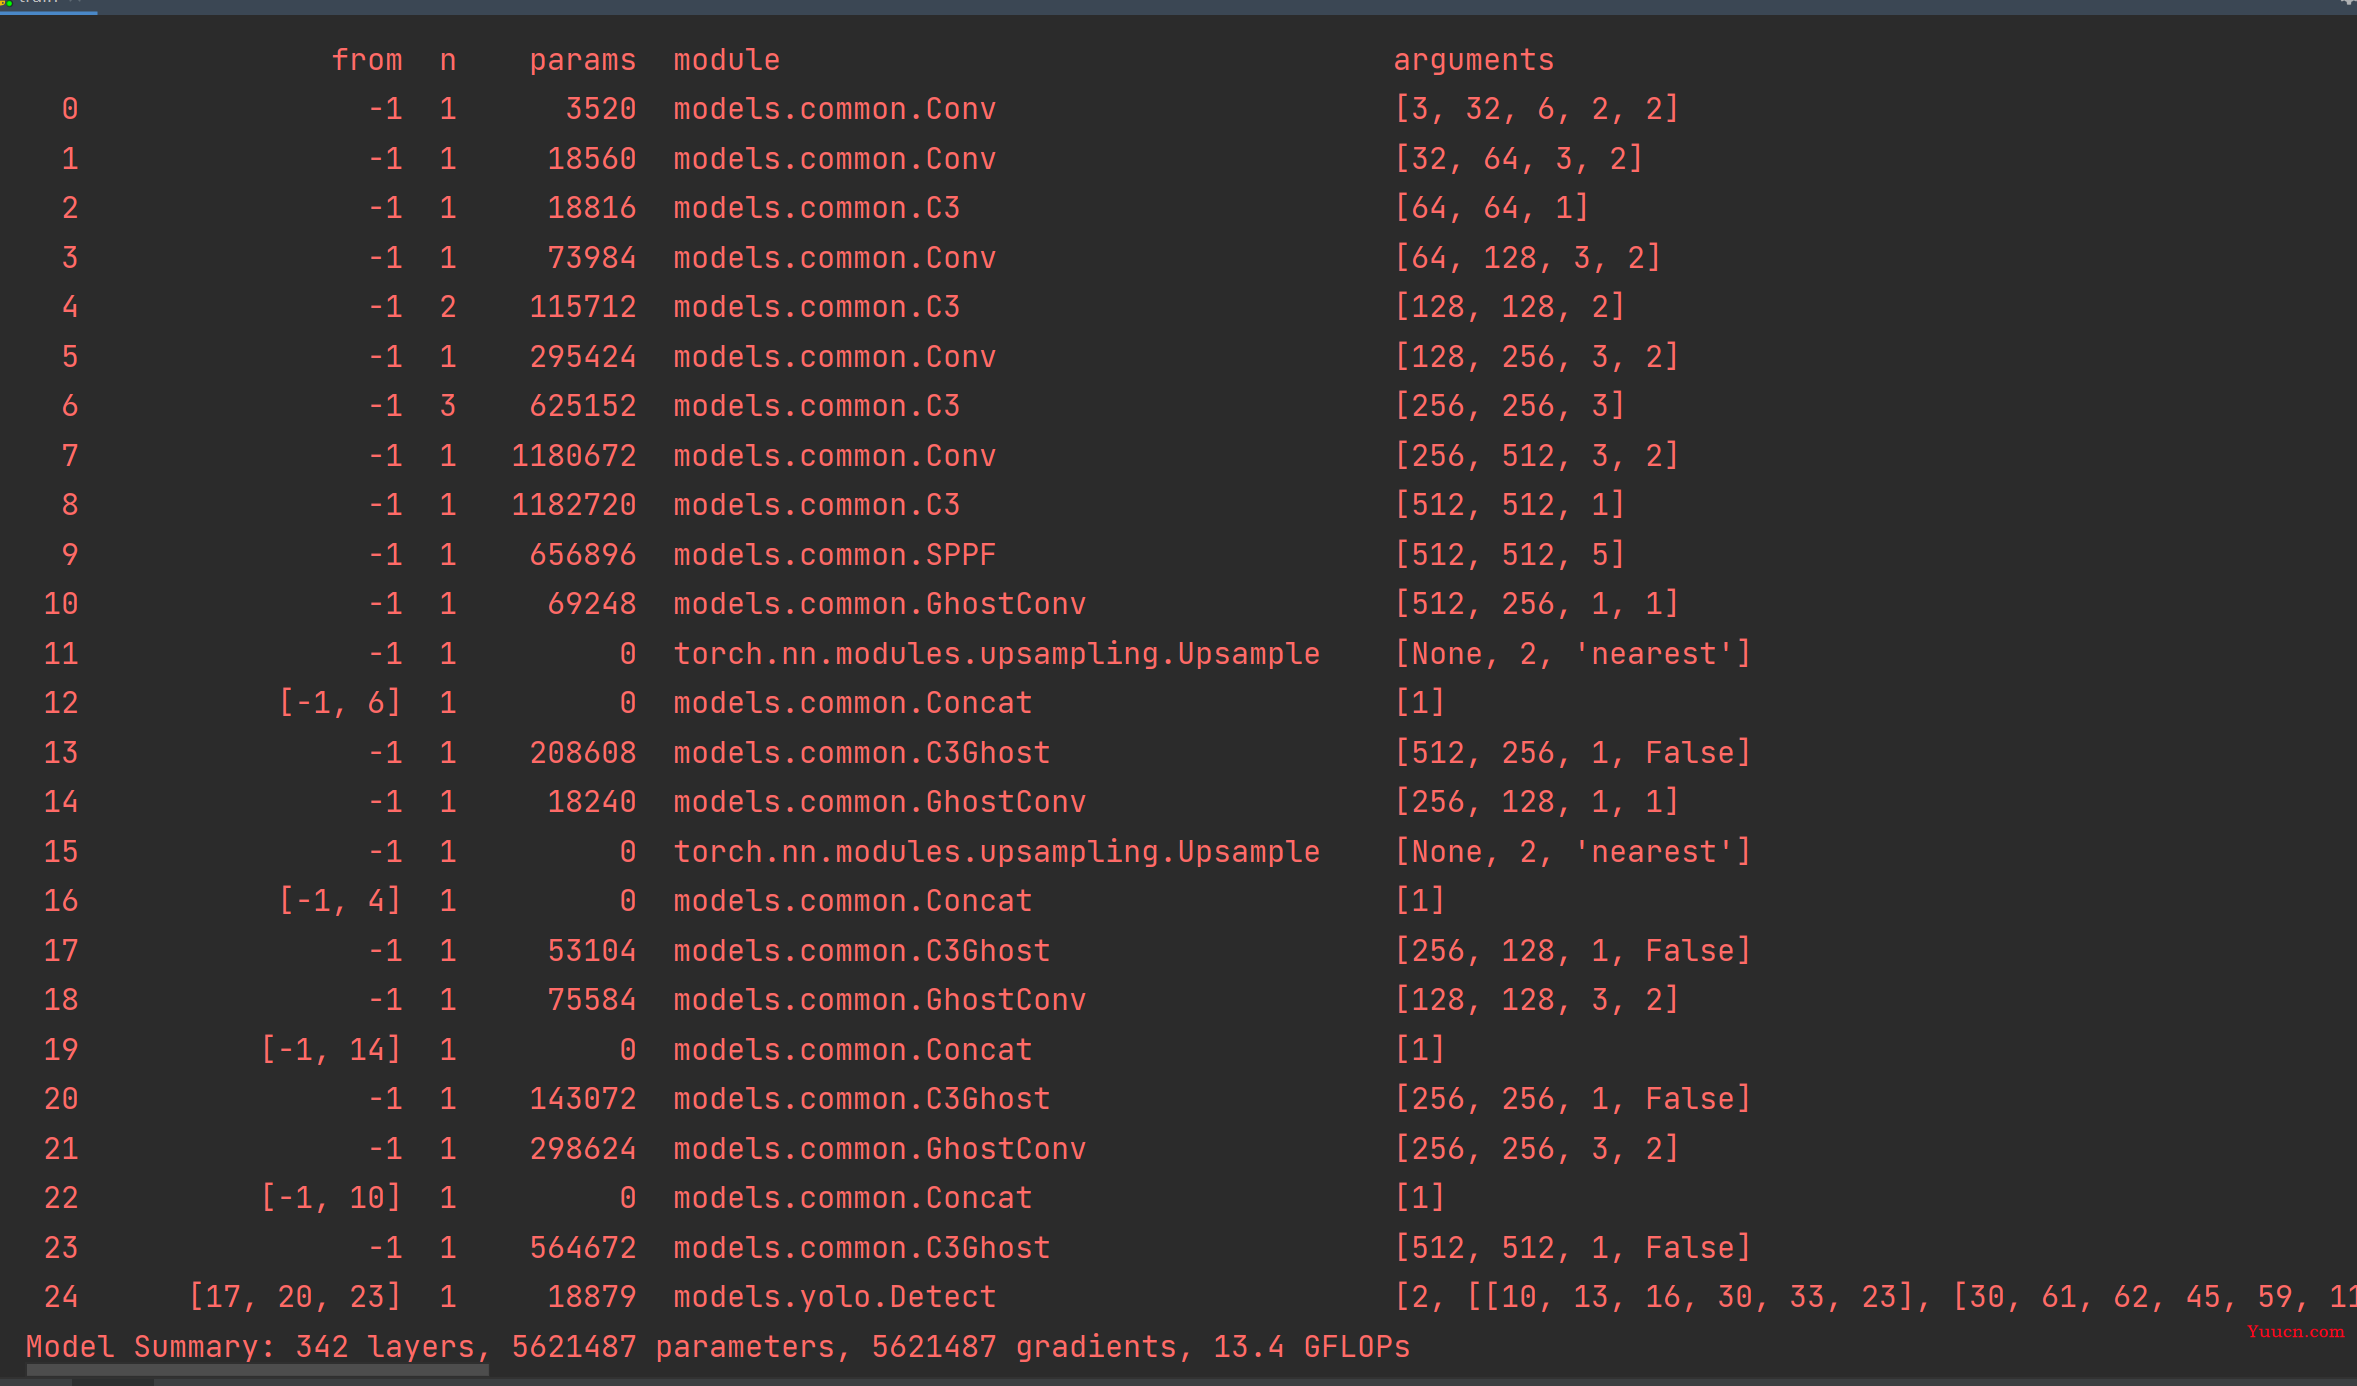2357x1386 pixels.
Task: Click the parameter count 1182720
Action: (574, 505)
